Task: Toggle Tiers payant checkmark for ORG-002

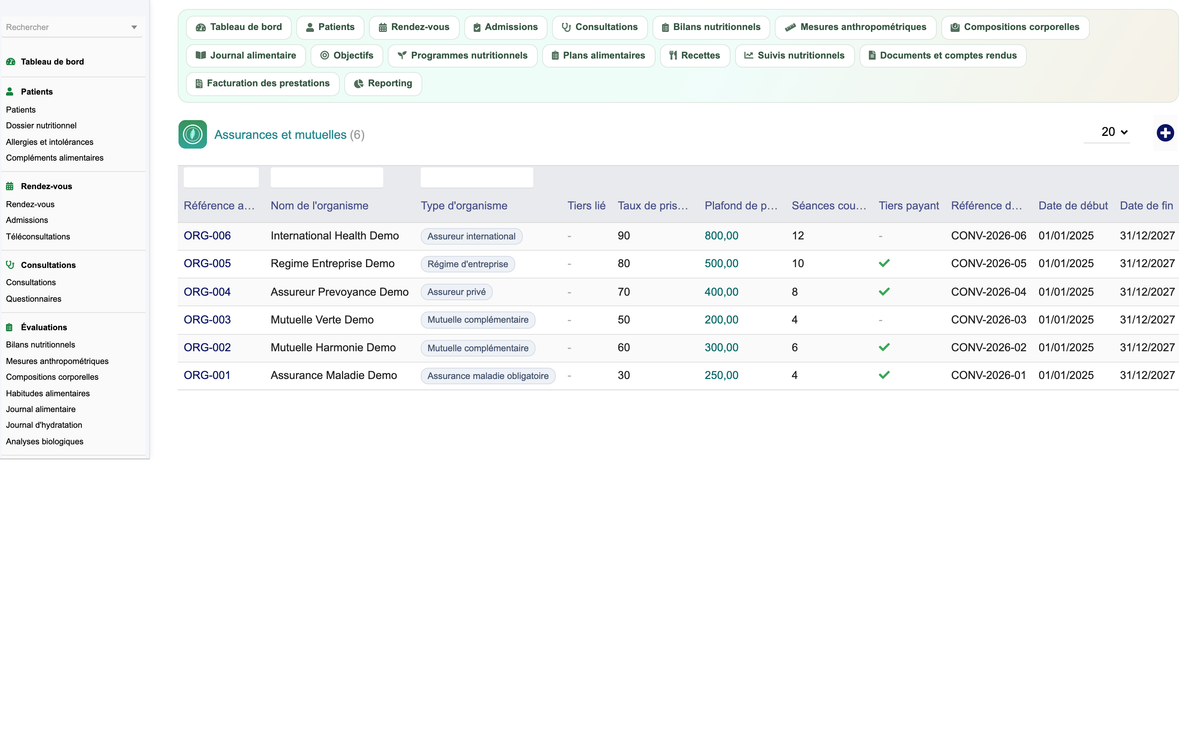Action: point(884,348)
